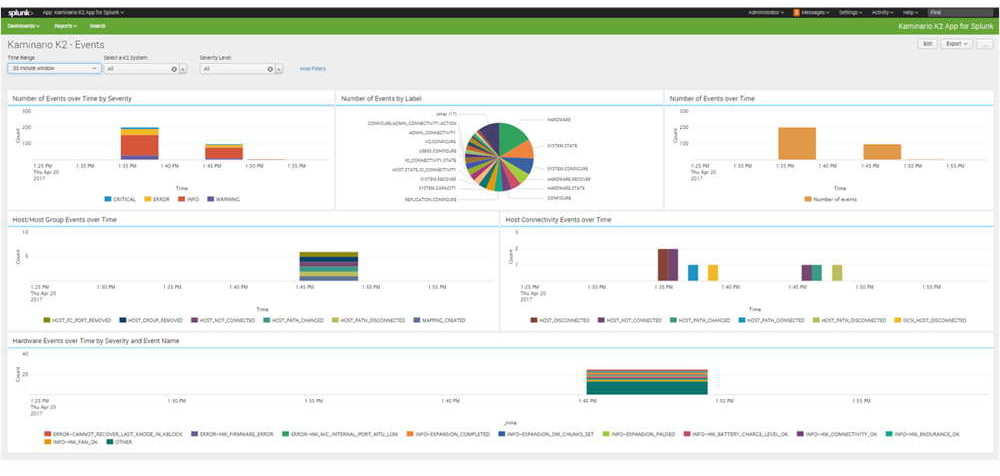Viewport: 1000px width, 476px height.
Task: Open the Export dropdown
Action: pyautogui.click(x=956, y=44)
